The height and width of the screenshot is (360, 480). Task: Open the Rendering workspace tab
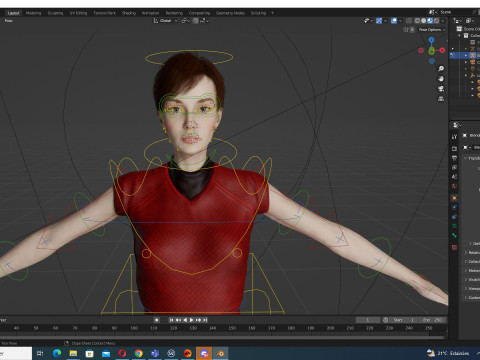click(174, 13)
